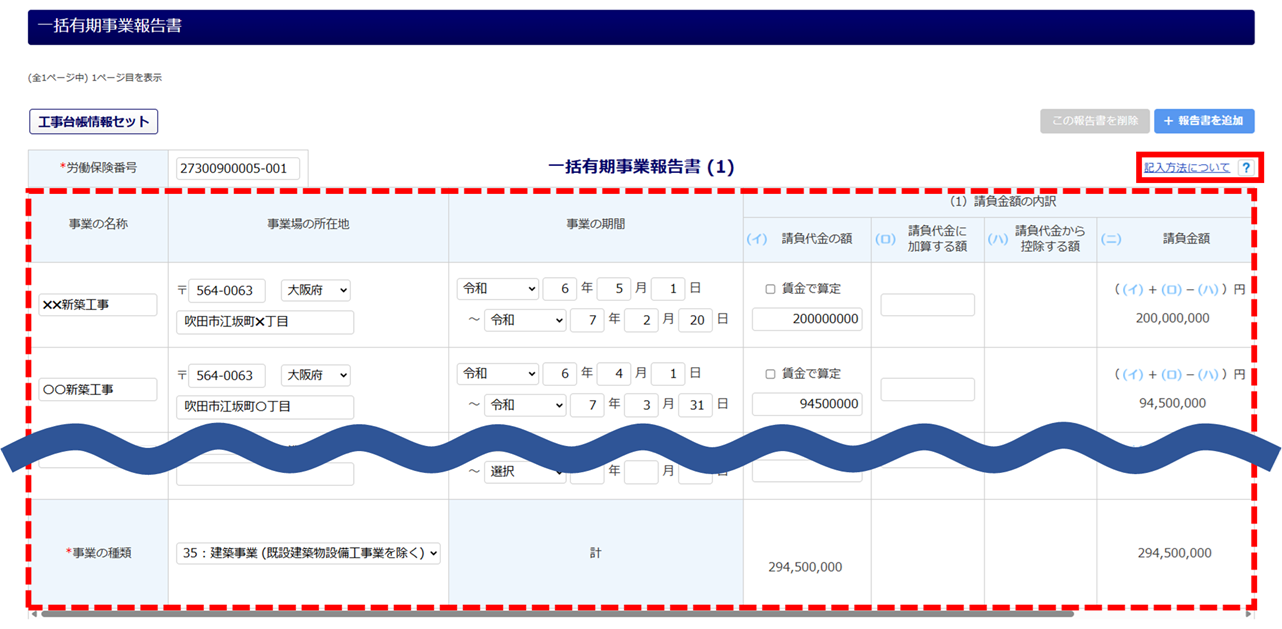Check 賃金で算定 for 〇〇新築工事
This screenshot has height=629, width=1282.
770,374
